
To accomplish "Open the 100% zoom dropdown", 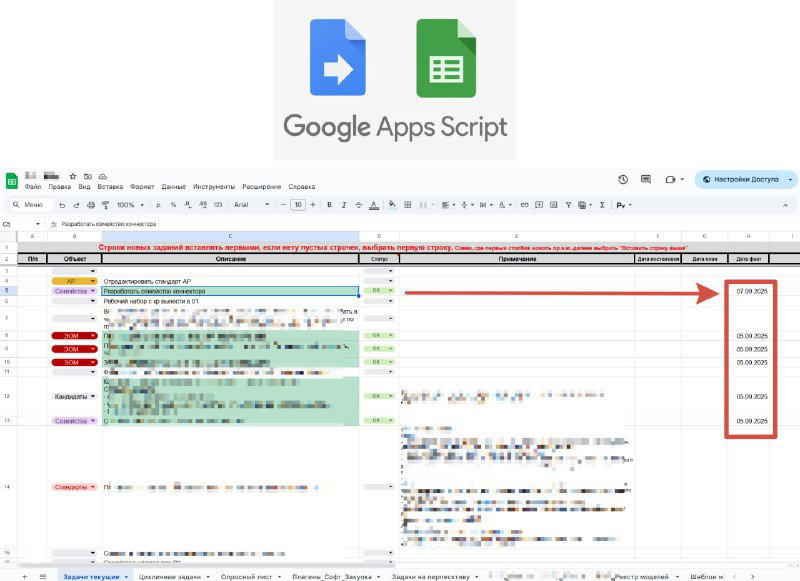I will point(130,205).
